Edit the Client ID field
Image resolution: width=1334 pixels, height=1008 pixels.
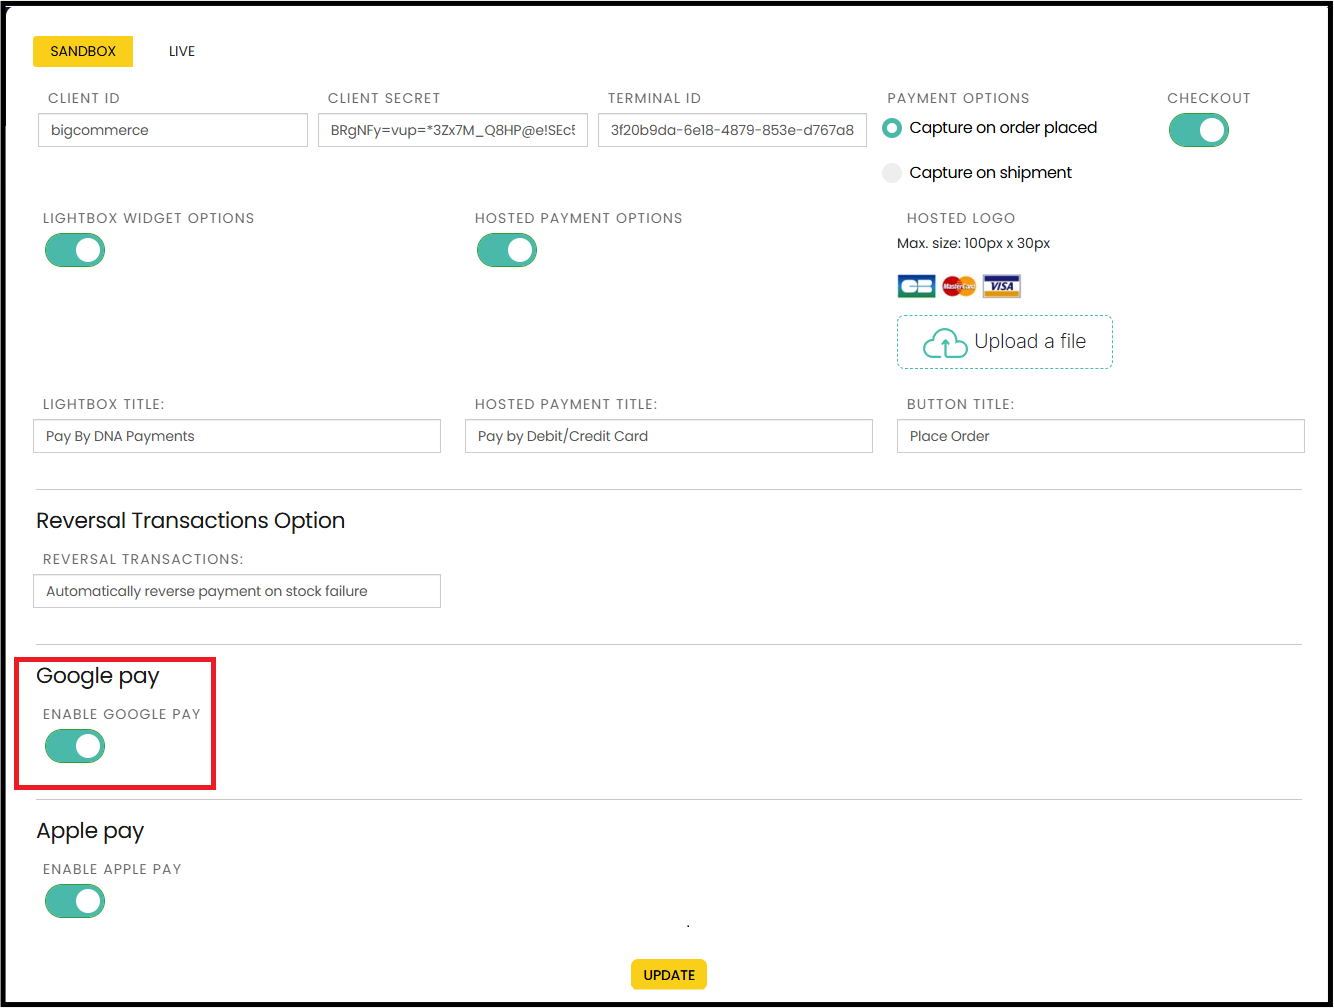click(172, 130)
